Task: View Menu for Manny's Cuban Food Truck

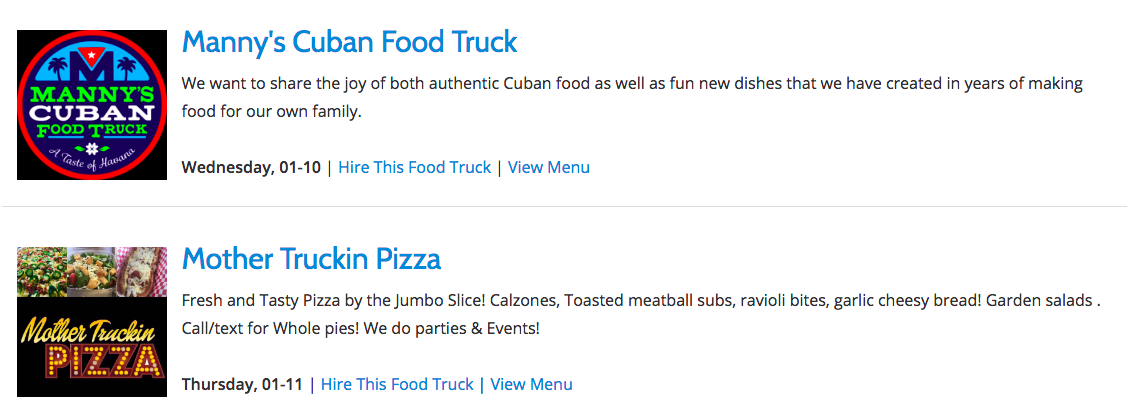Action: point(549,168)
